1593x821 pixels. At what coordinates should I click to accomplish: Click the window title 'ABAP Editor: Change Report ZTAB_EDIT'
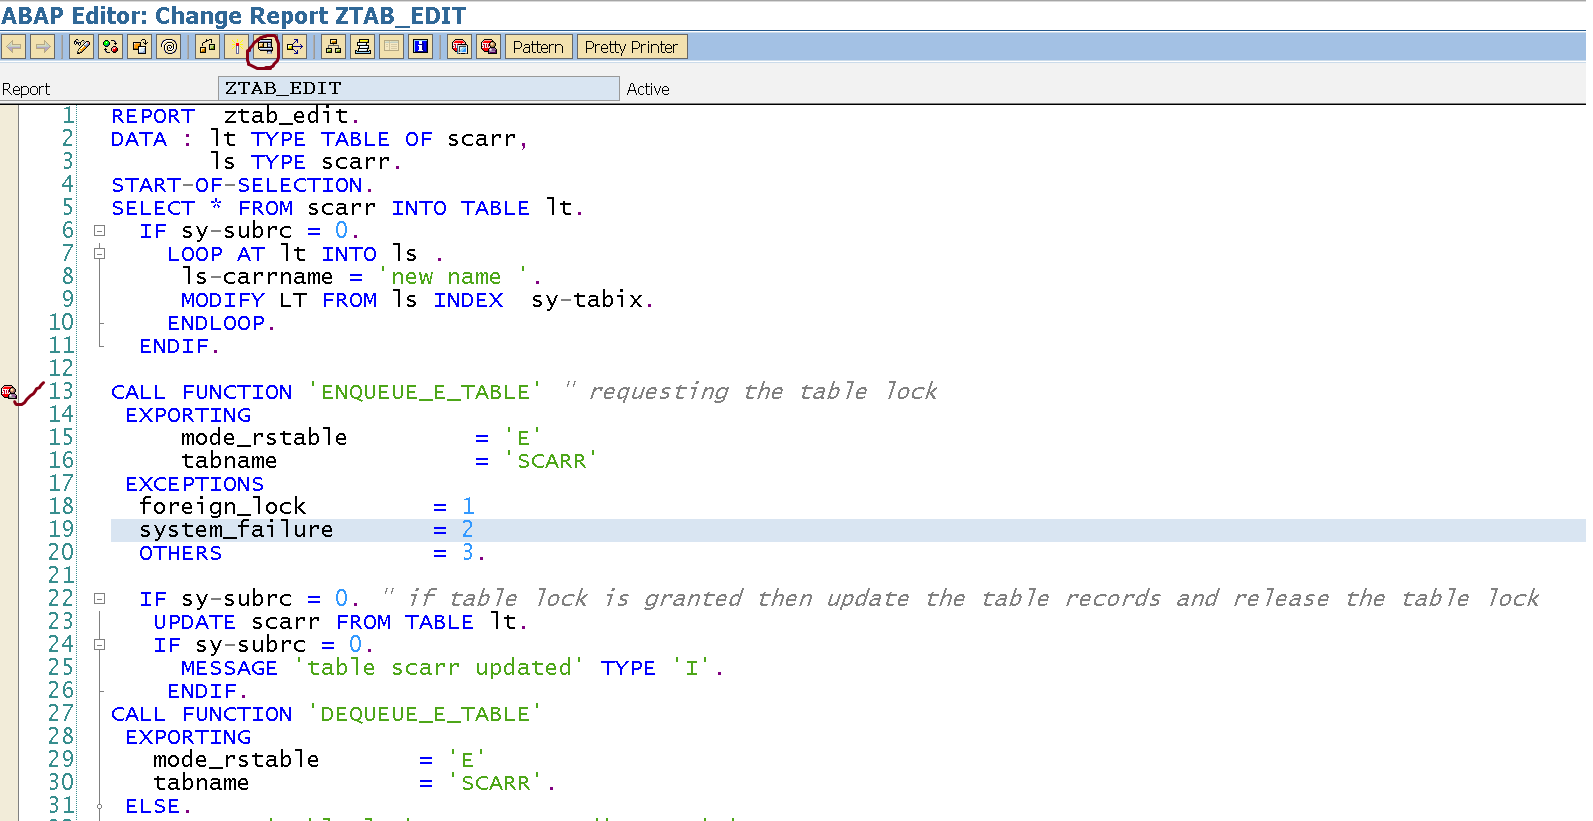(x=234, y=16)
